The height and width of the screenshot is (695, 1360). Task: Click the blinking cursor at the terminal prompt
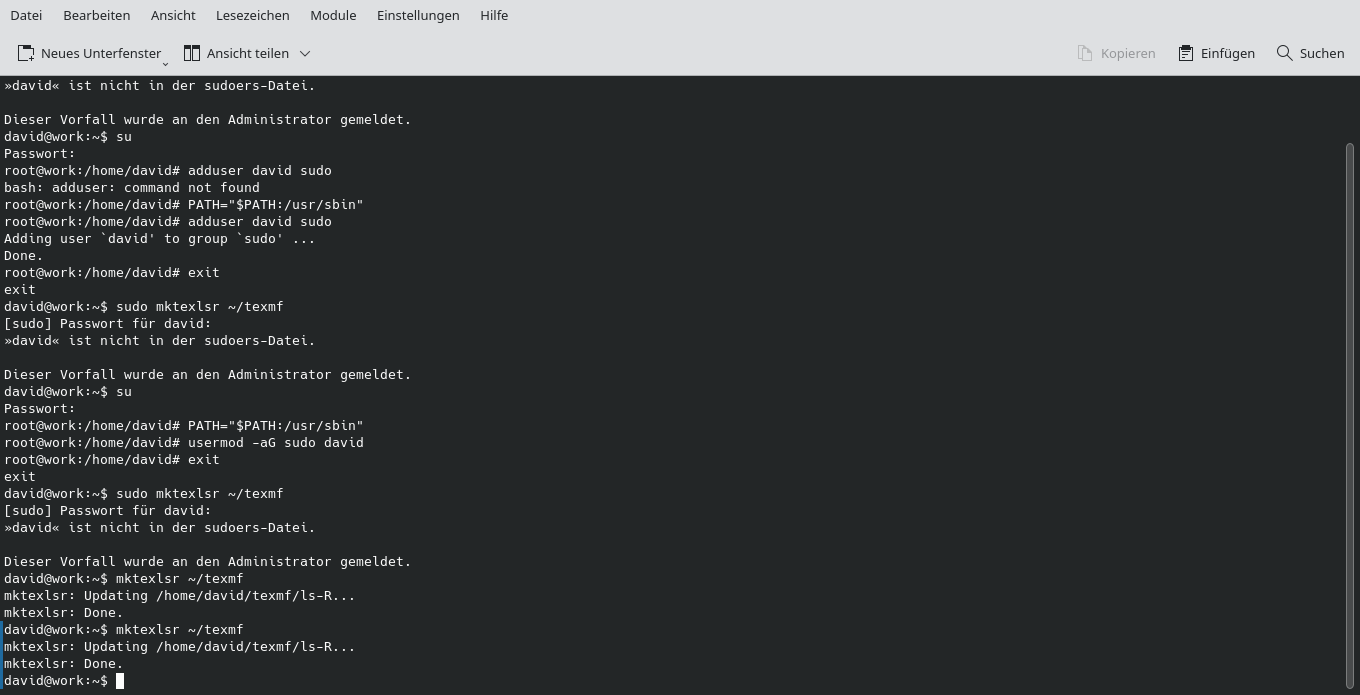tap(120, 680)
